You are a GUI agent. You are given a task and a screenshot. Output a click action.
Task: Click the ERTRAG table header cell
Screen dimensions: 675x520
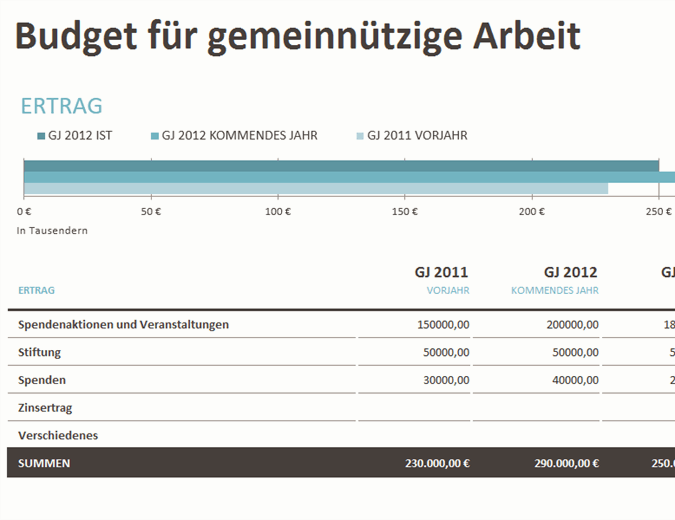36,290
